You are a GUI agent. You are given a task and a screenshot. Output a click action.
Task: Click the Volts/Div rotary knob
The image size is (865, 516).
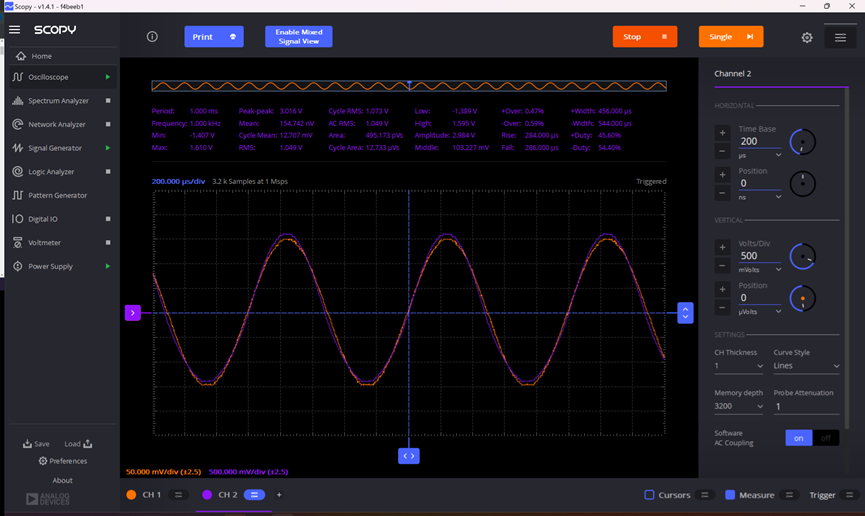pyautogui.click(x=803, y=257)
